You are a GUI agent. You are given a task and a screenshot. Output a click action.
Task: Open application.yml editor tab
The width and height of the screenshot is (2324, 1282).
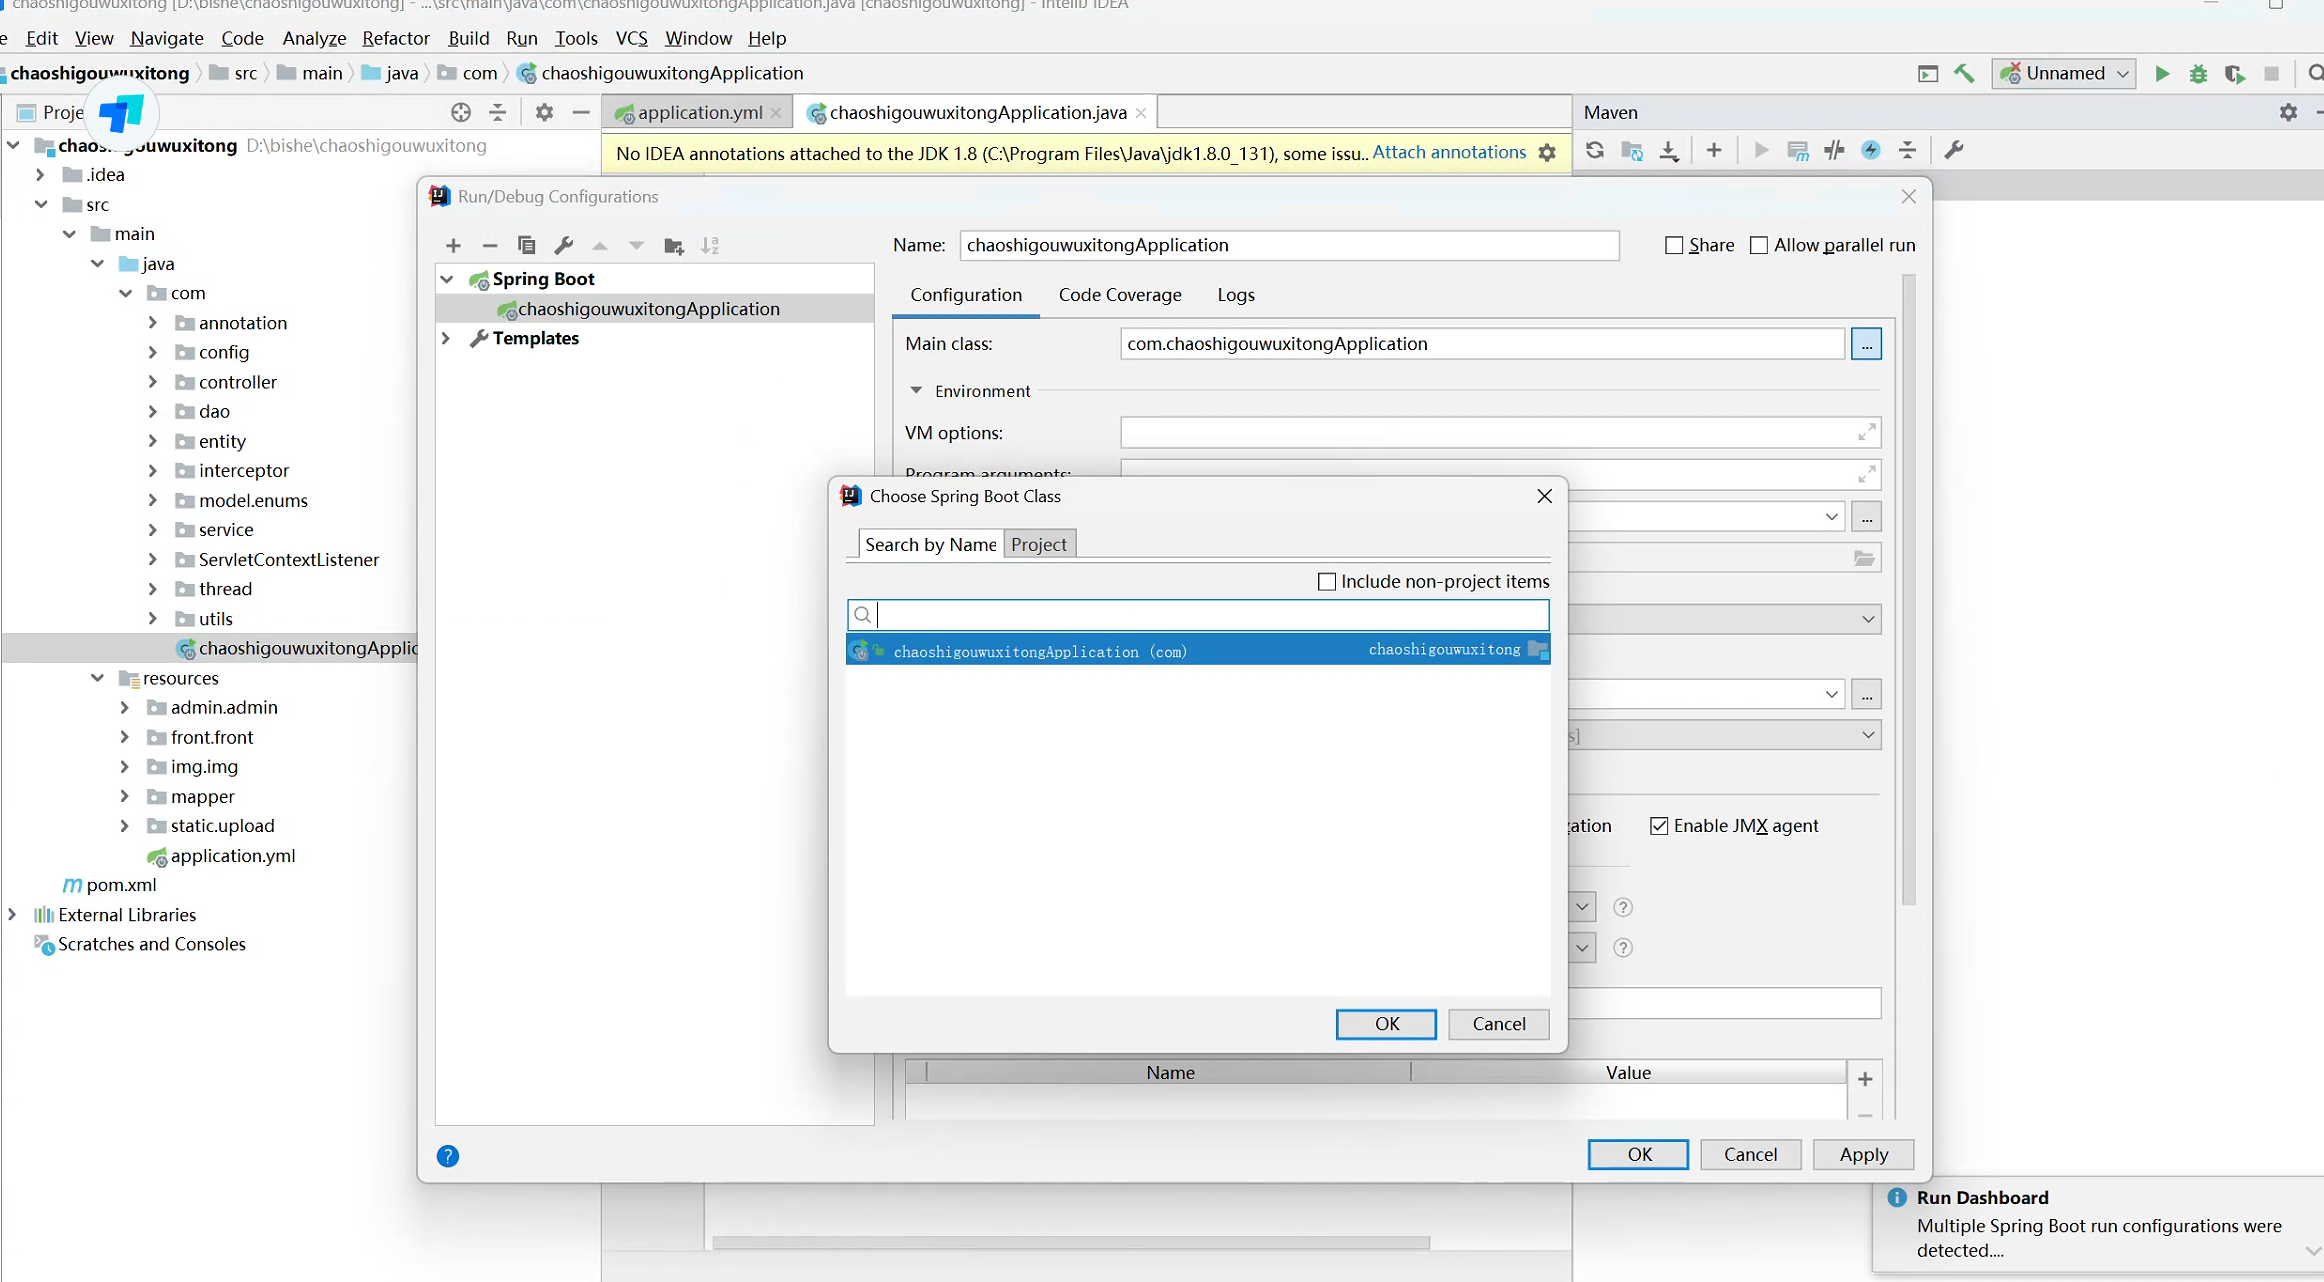(x=699, y=112)
